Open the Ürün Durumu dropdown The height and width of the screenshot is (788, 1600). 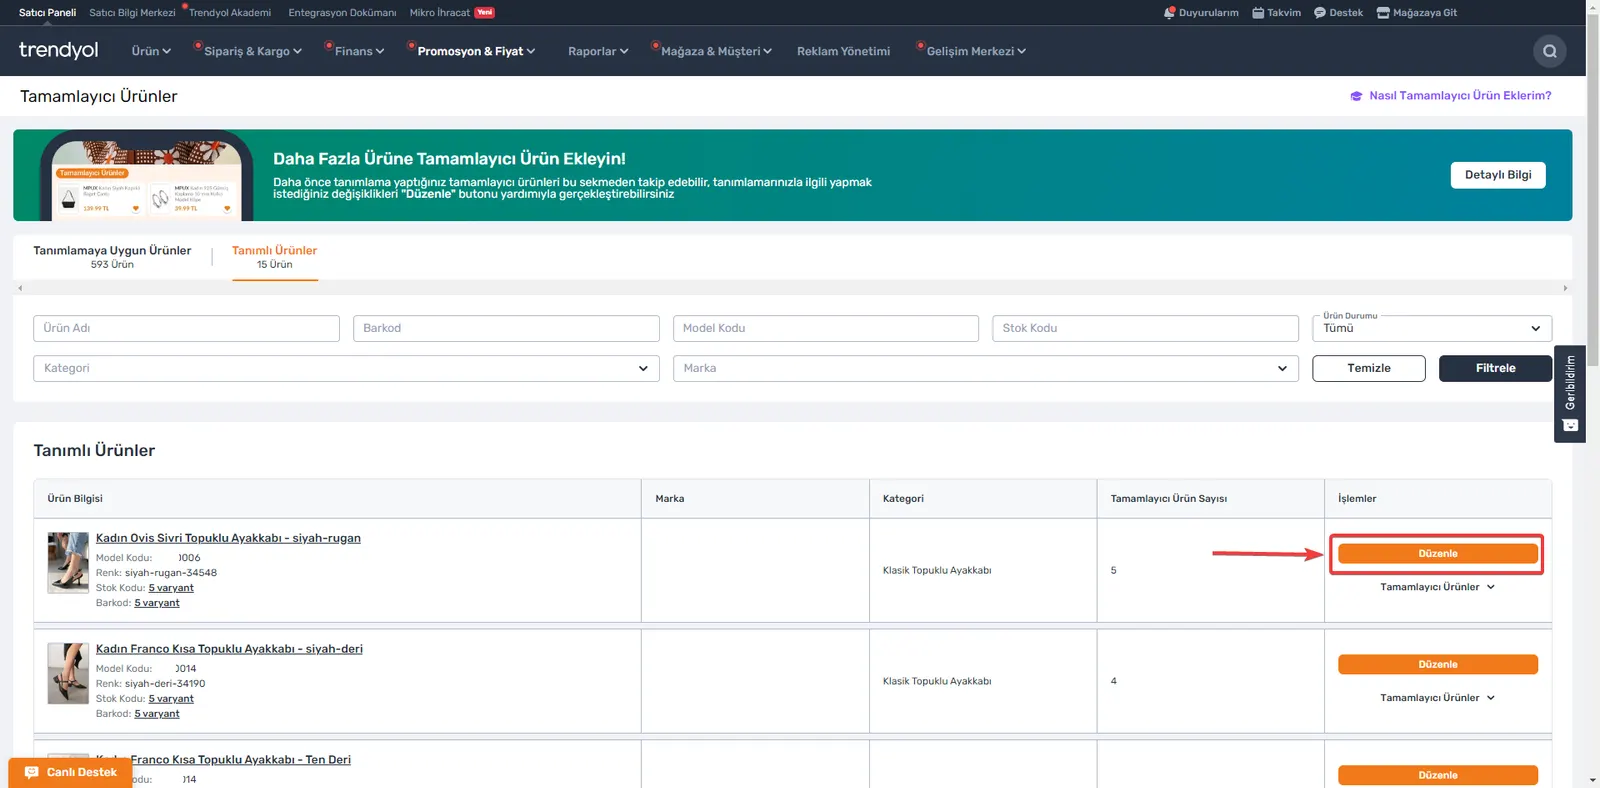click(x=1432, y=328)
